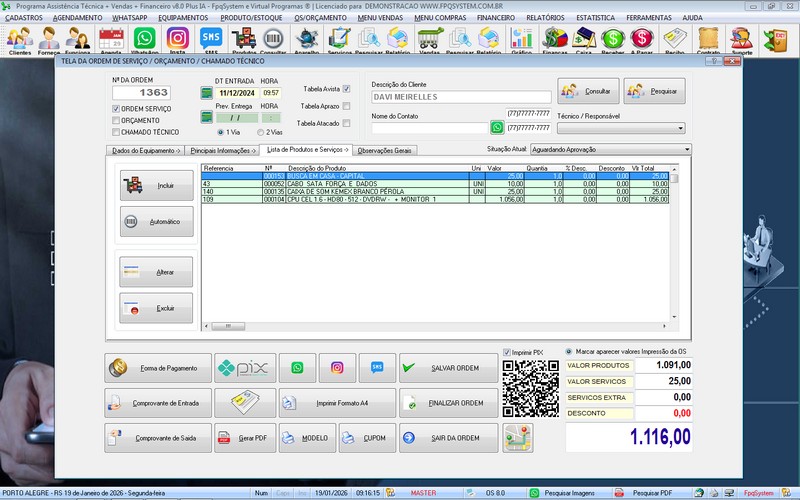Open the A Pagar red dollar icon

tap(642, 40)
